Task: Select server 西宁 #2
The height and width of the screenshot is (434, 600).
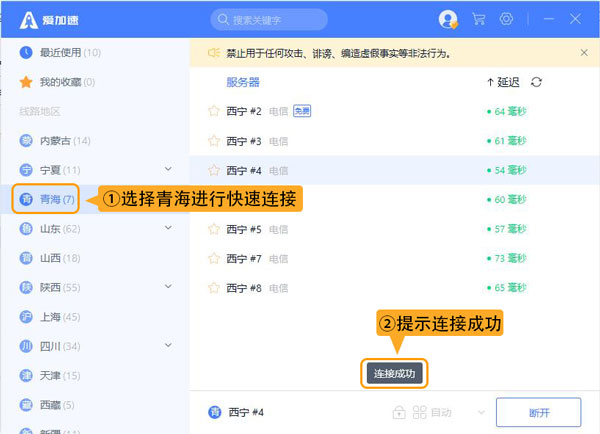Action: point(395,111)
